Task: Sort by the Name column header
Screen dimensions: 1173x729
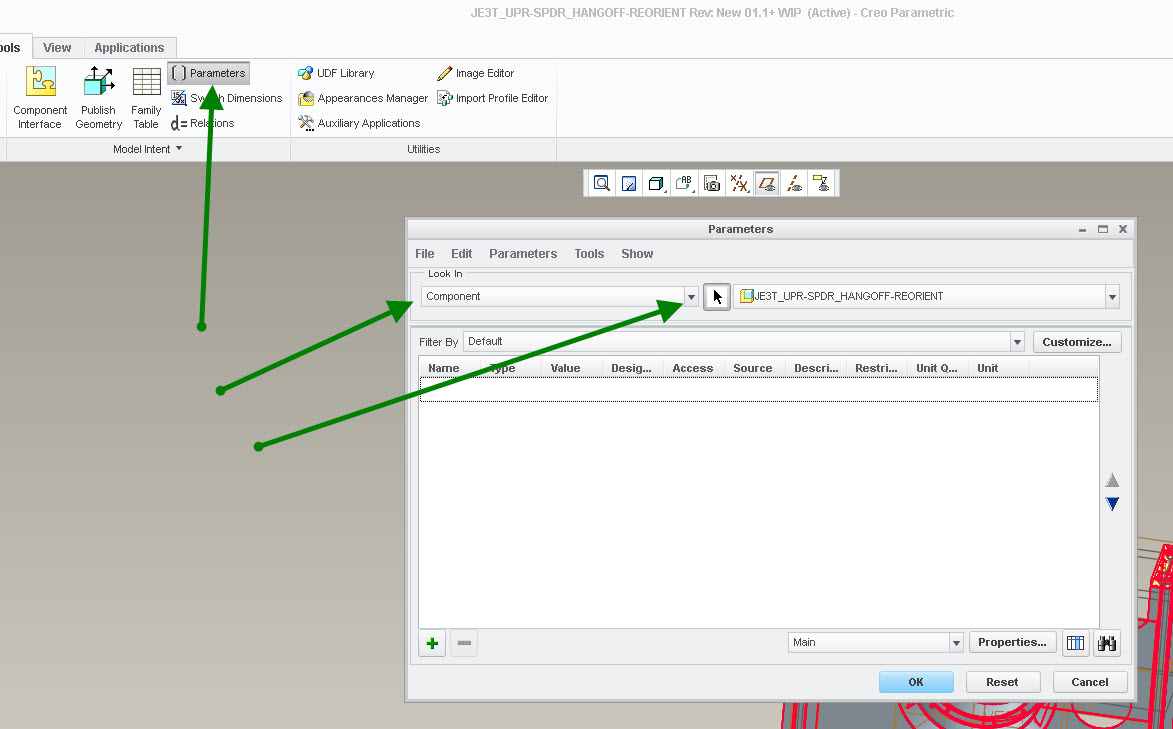Action: (x=450, y=368)
